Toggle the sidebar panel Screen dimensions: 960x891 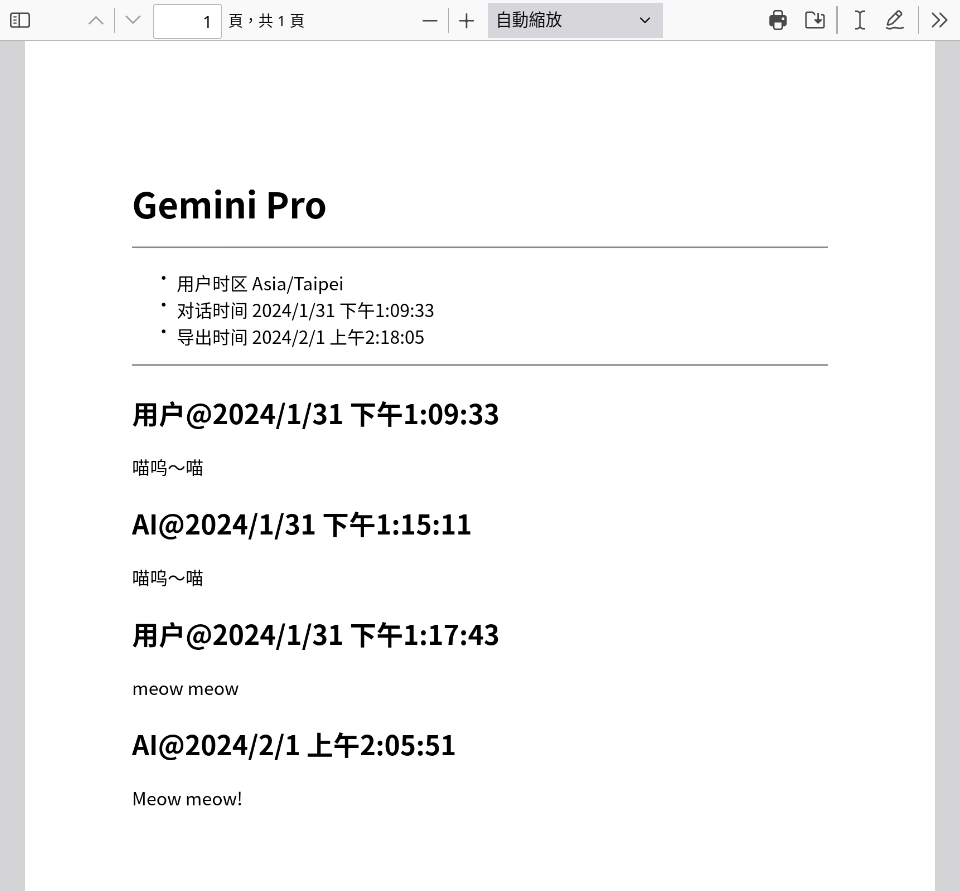pyautogui.click(x=20, y=20)
